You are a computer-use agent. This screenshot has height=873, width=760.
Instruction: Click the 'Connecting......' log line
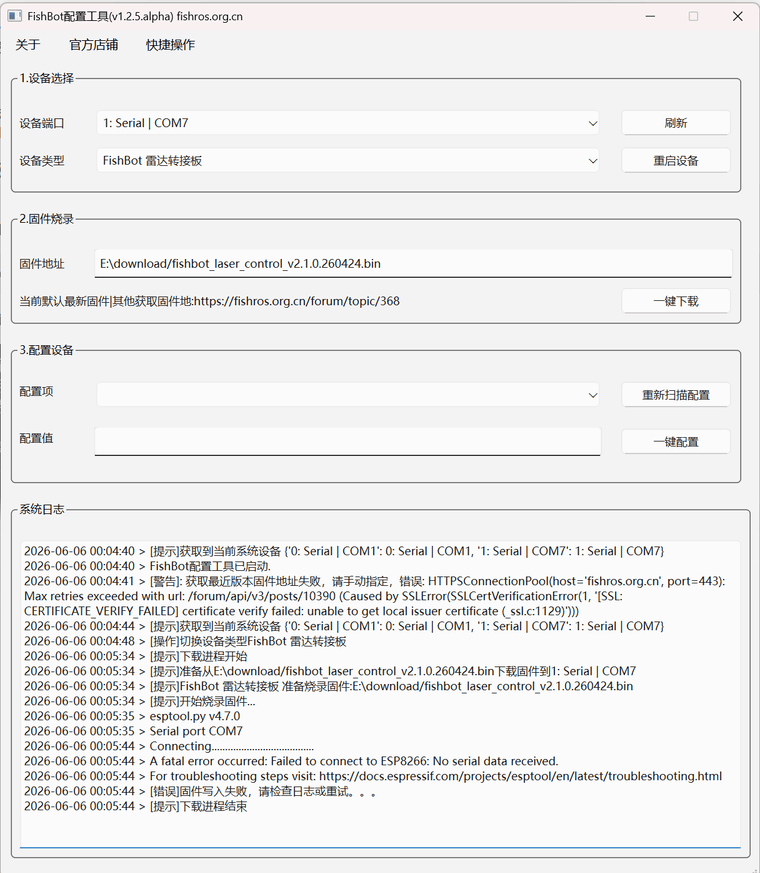169,746
